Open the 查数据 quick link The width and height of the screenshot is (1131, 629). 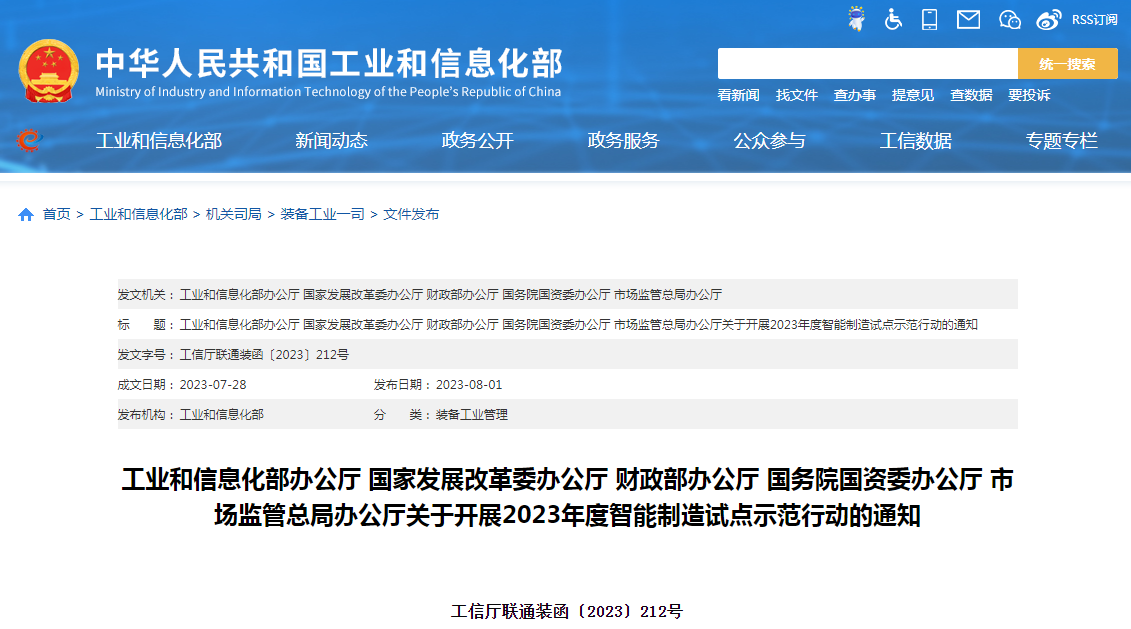tap(971, 95)
